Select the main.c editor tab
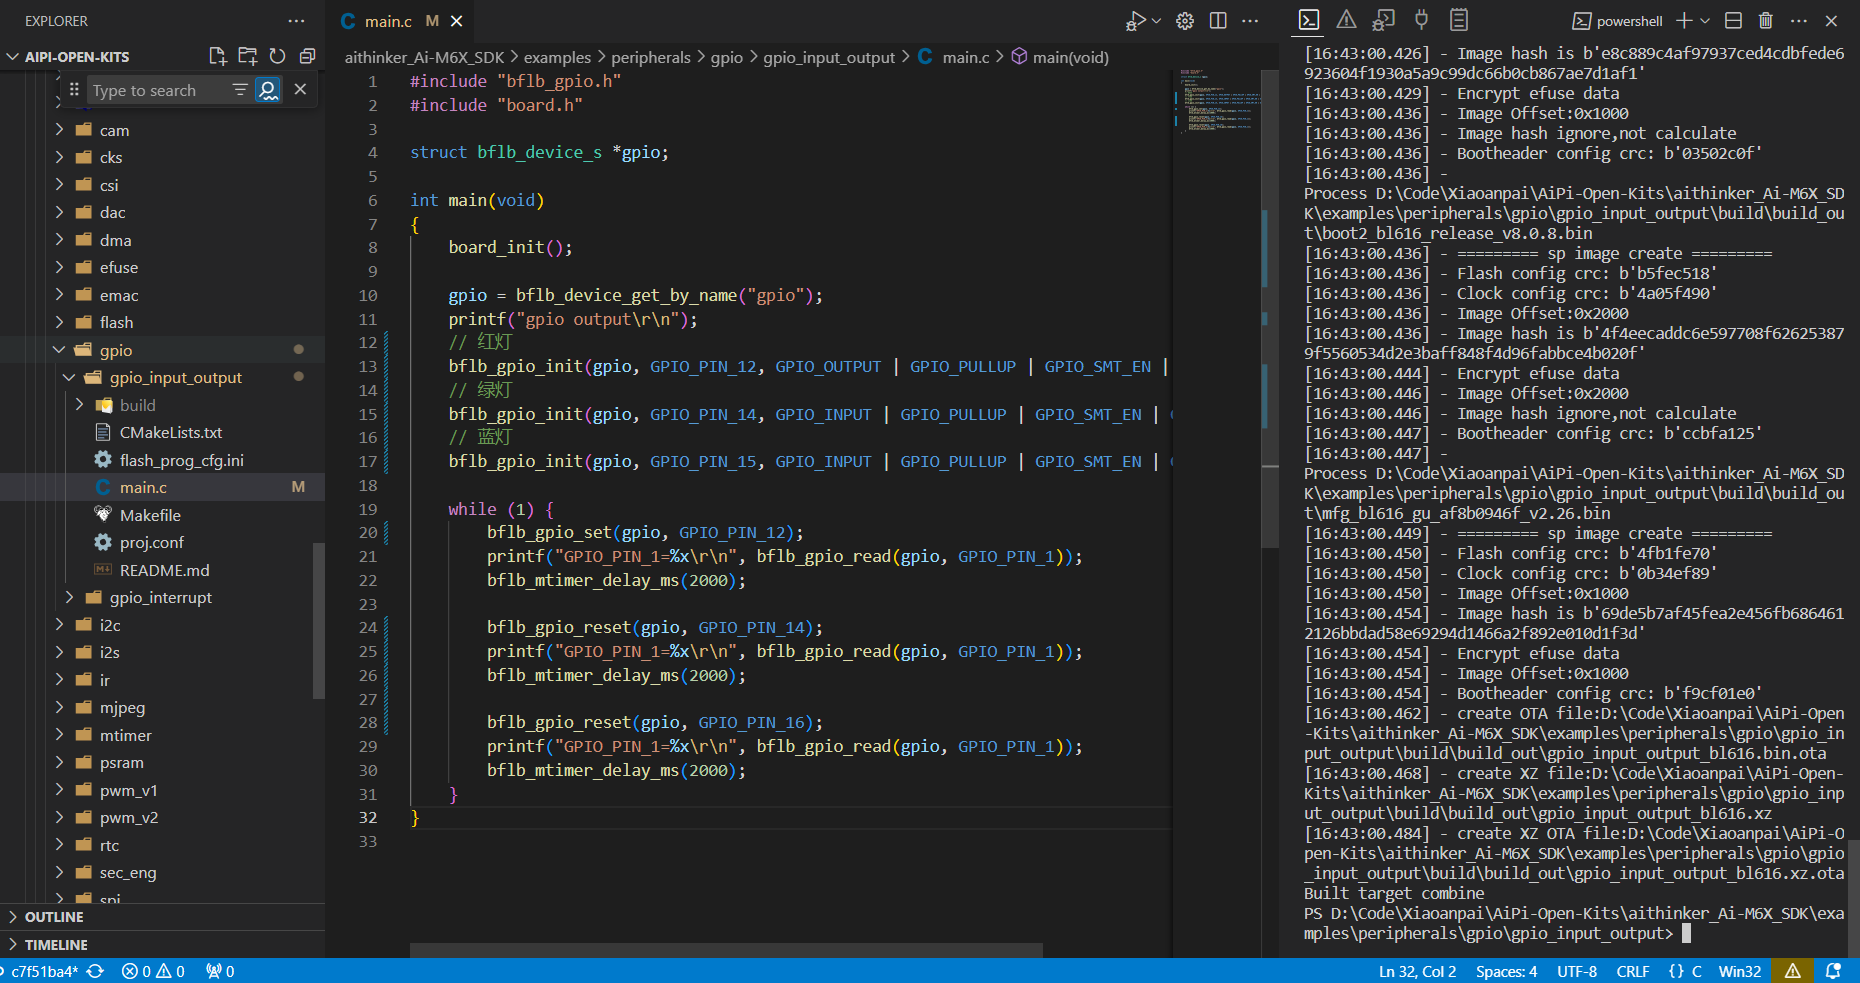Screen dimensions: 1860x983 point(400,21)
